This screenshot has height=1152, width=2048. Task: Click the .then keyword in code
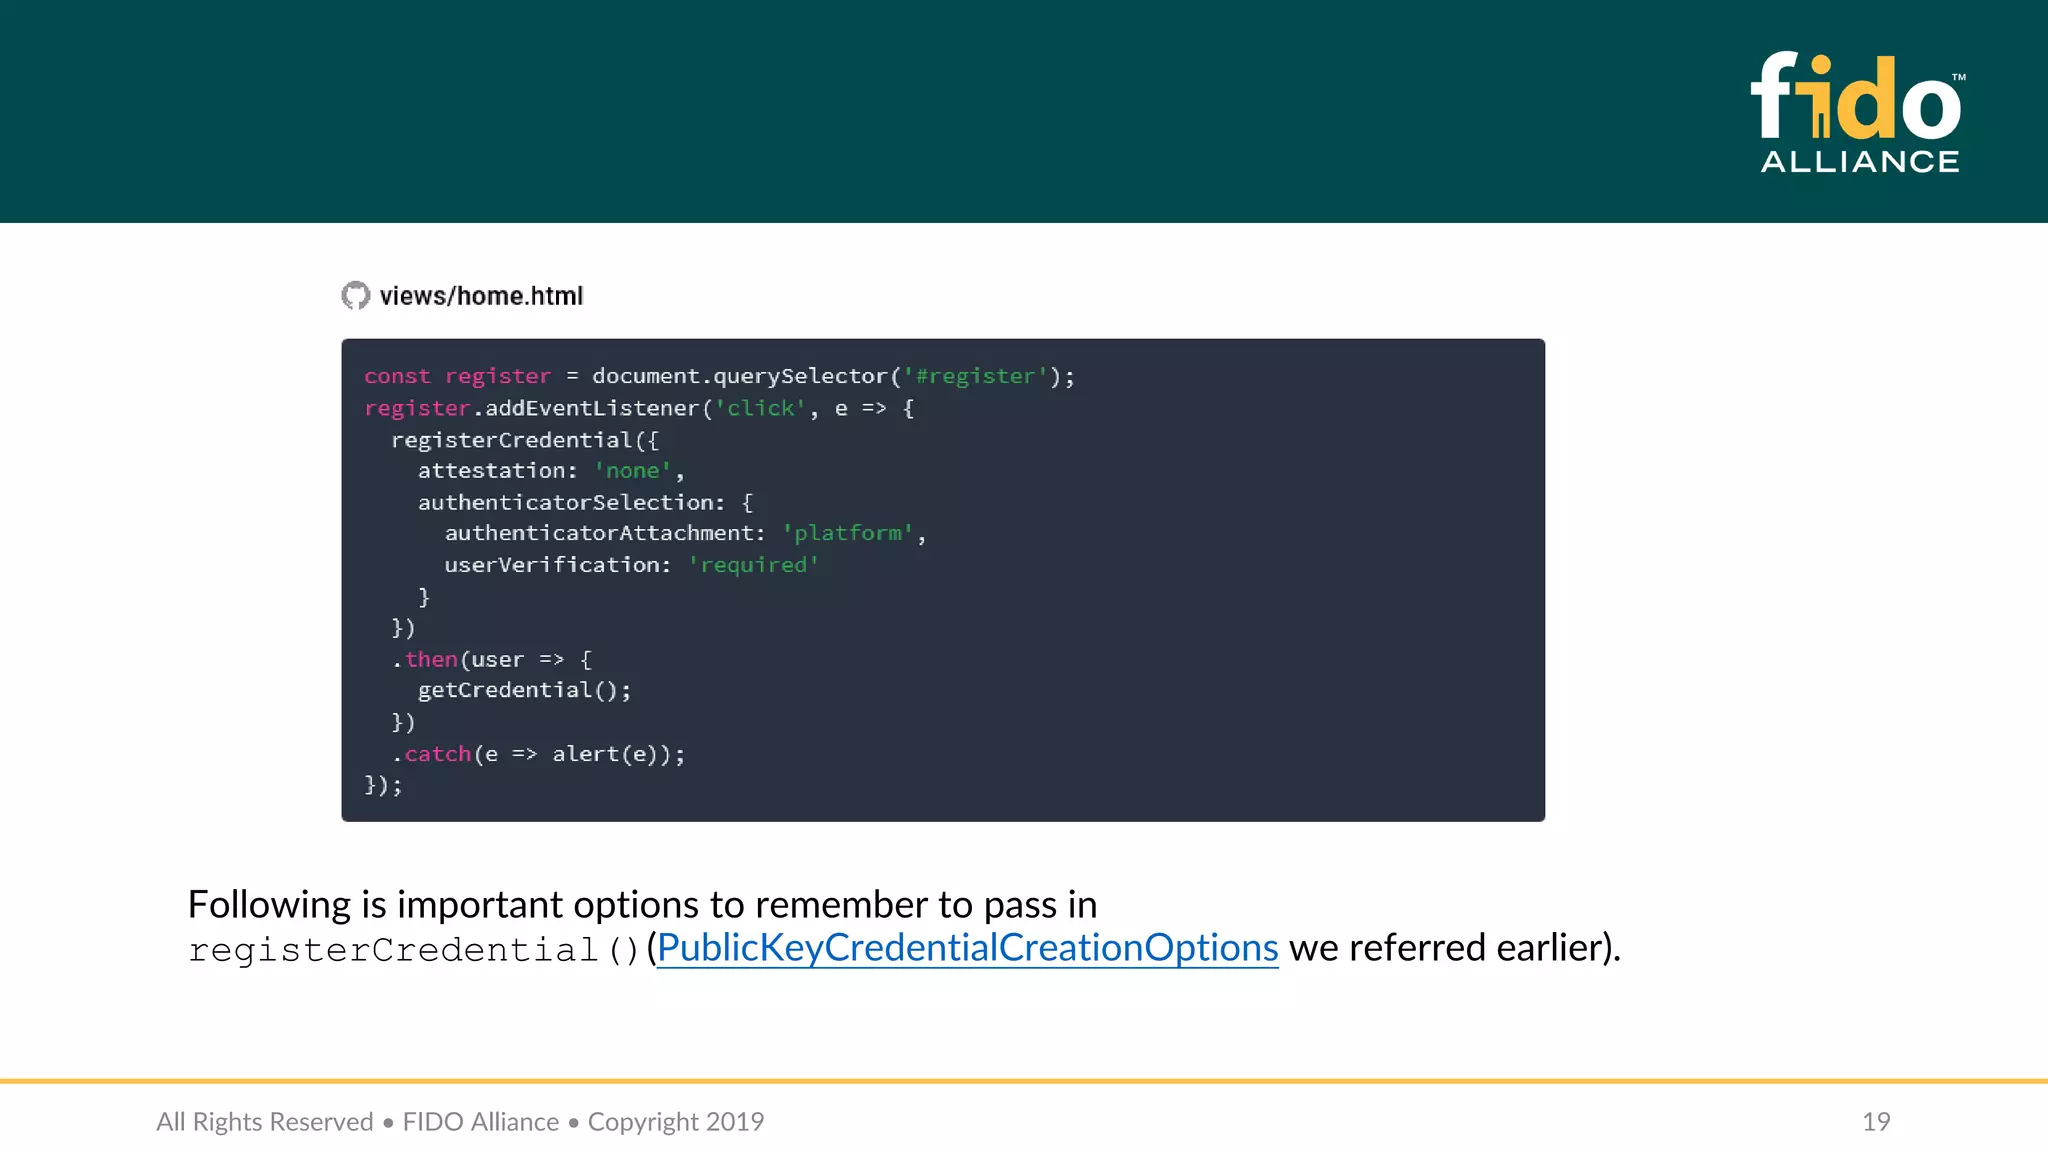[x=431, y=660]
